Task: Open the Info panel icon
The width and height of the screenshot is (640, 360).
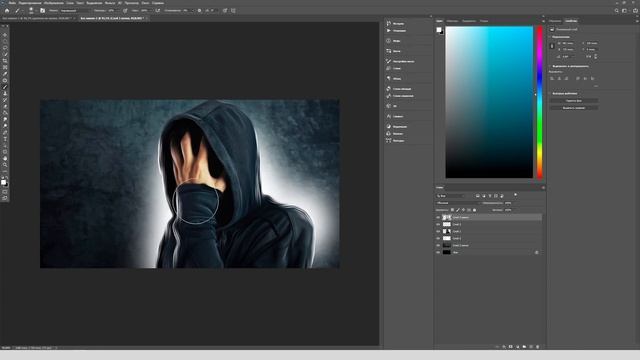Action: (x=389, y=41)
